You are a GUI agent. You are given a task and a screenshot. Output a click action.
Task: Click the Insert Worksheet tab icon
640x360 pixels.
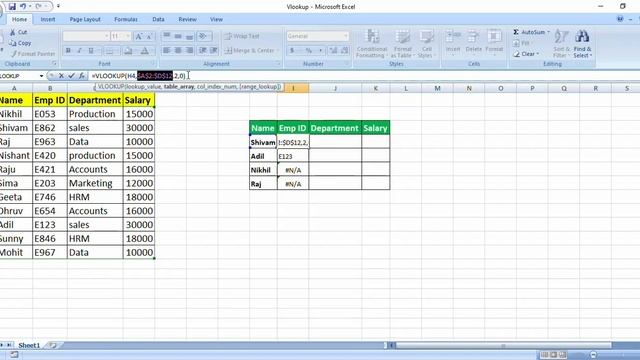[53, 345]
